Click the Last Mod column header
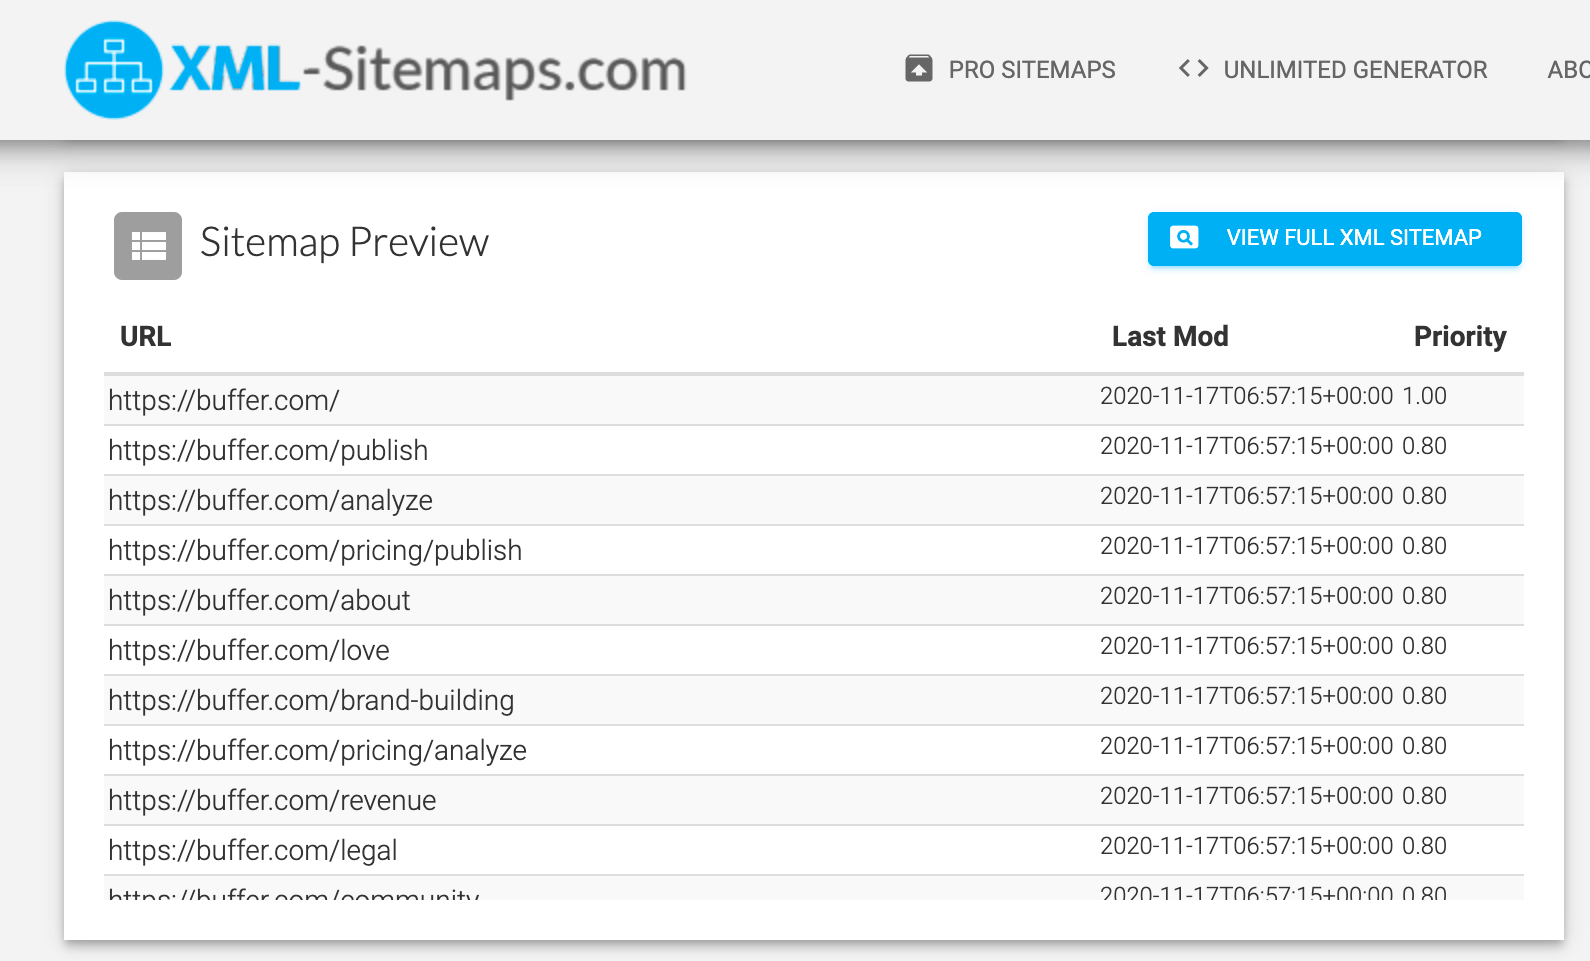This screenshot has width=1590, height=961. pyautogui.click(x=1170, y=337)
